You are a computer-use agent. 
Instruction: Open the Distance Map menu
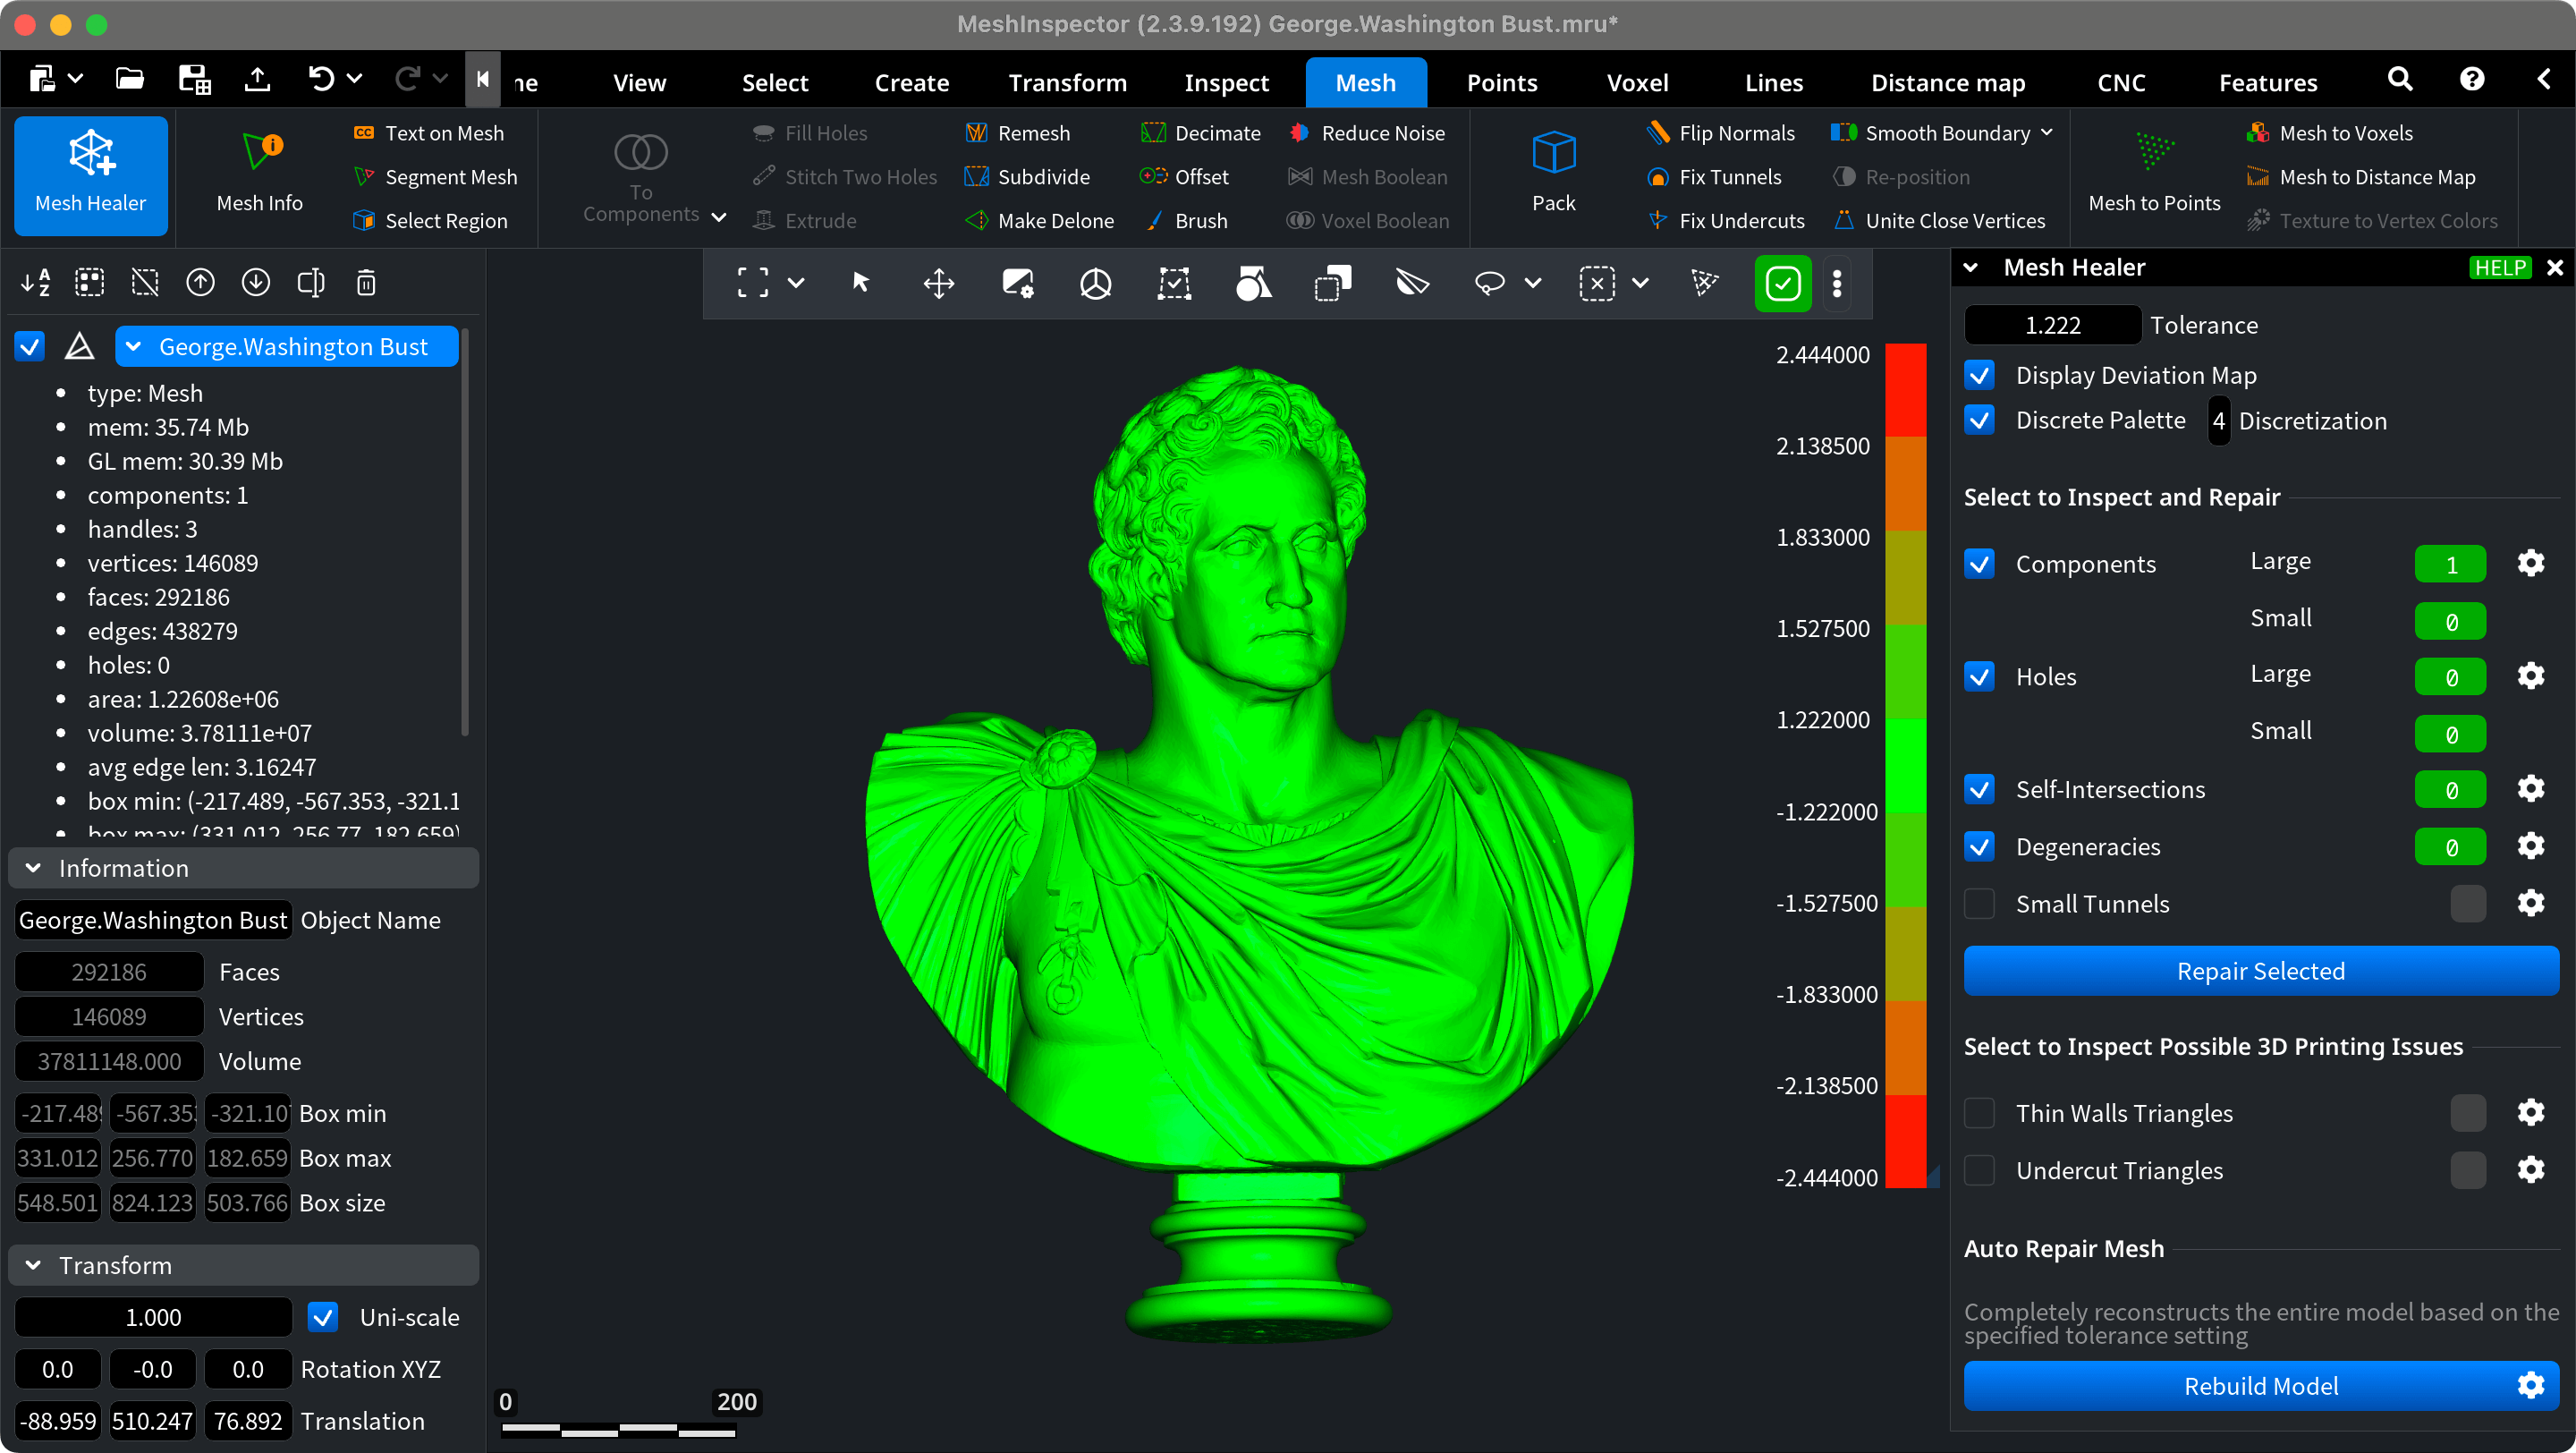1948,81
